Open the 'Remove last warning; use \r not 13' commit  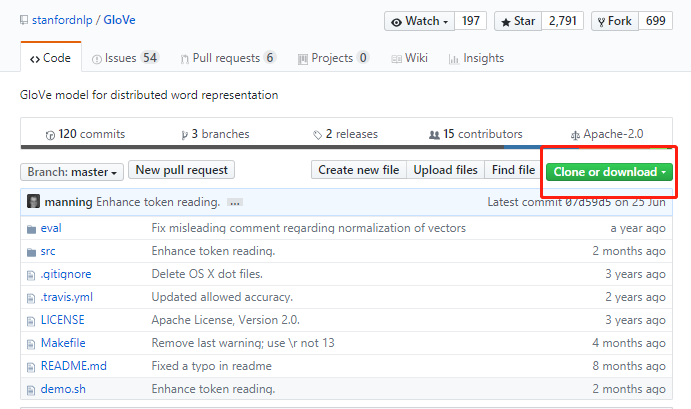click(243, 342)
